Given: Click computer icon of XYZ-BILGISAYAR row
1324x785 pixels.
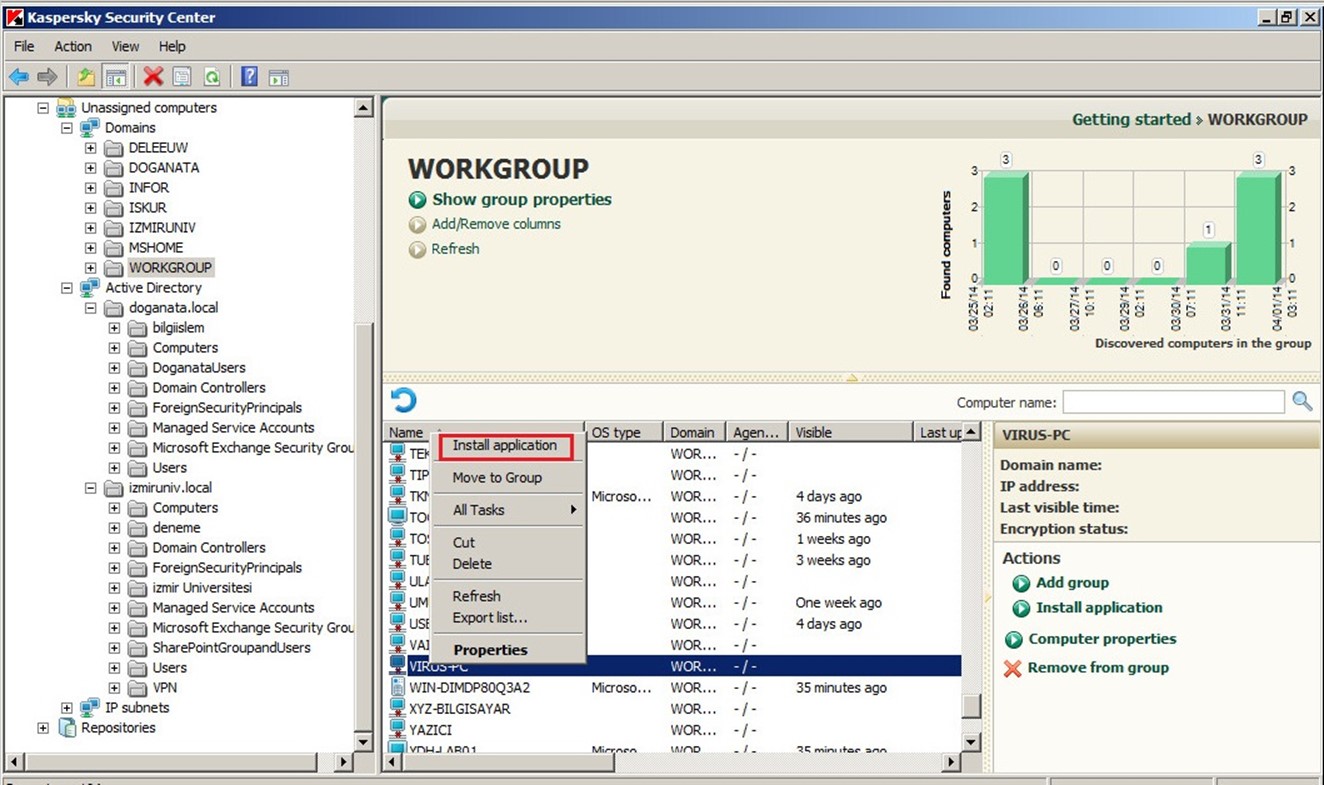Looking at the screenshot, I should 397,709.
